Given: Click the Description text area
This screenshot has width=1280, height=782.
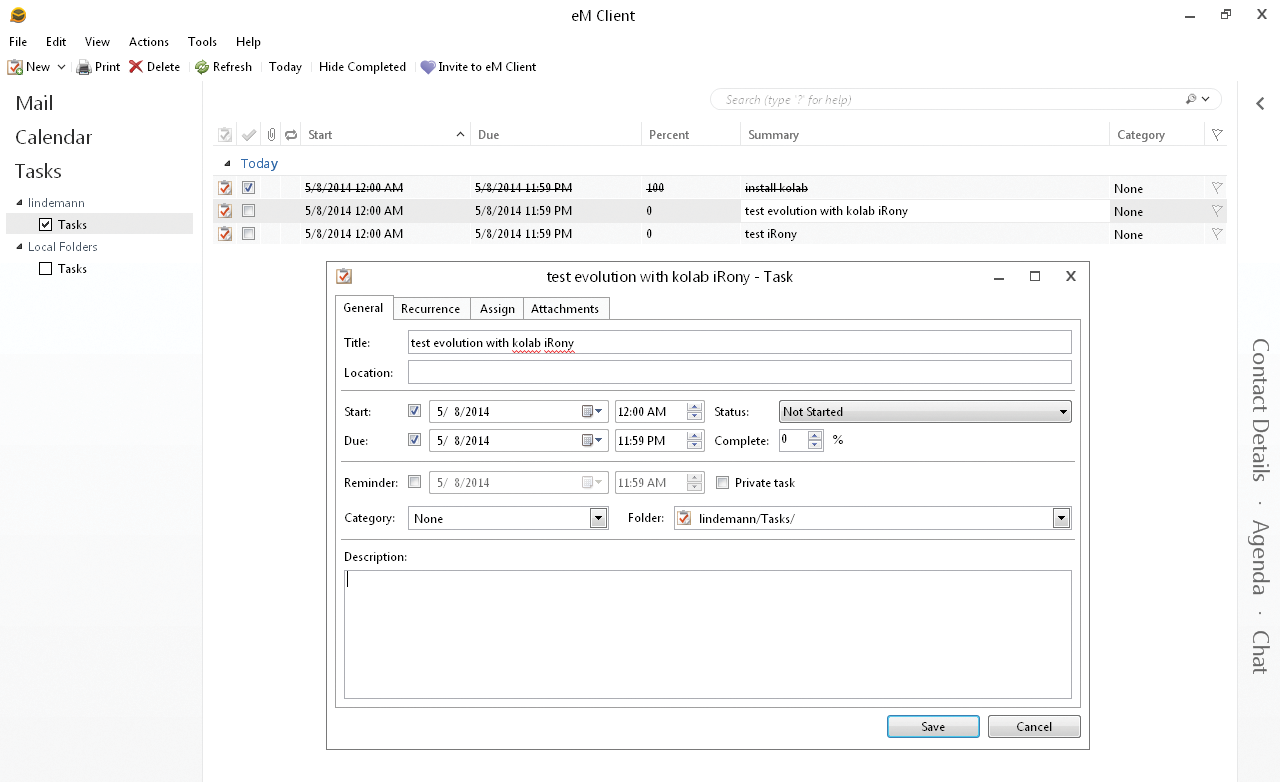Looking at the screenshot, I should (x=708, y=634).
